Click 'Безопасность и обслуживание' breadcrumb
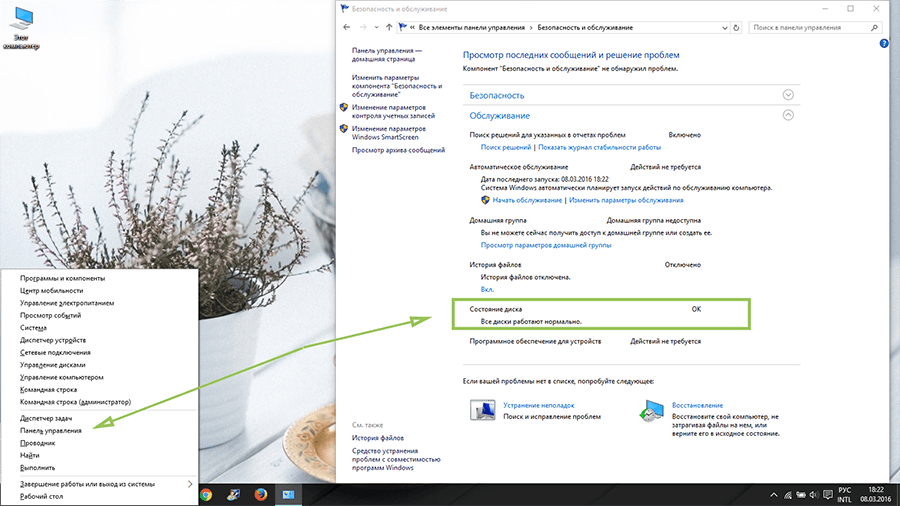Image resolution: width=900 pixels, height=506 pixels. (x=585, y=28)
